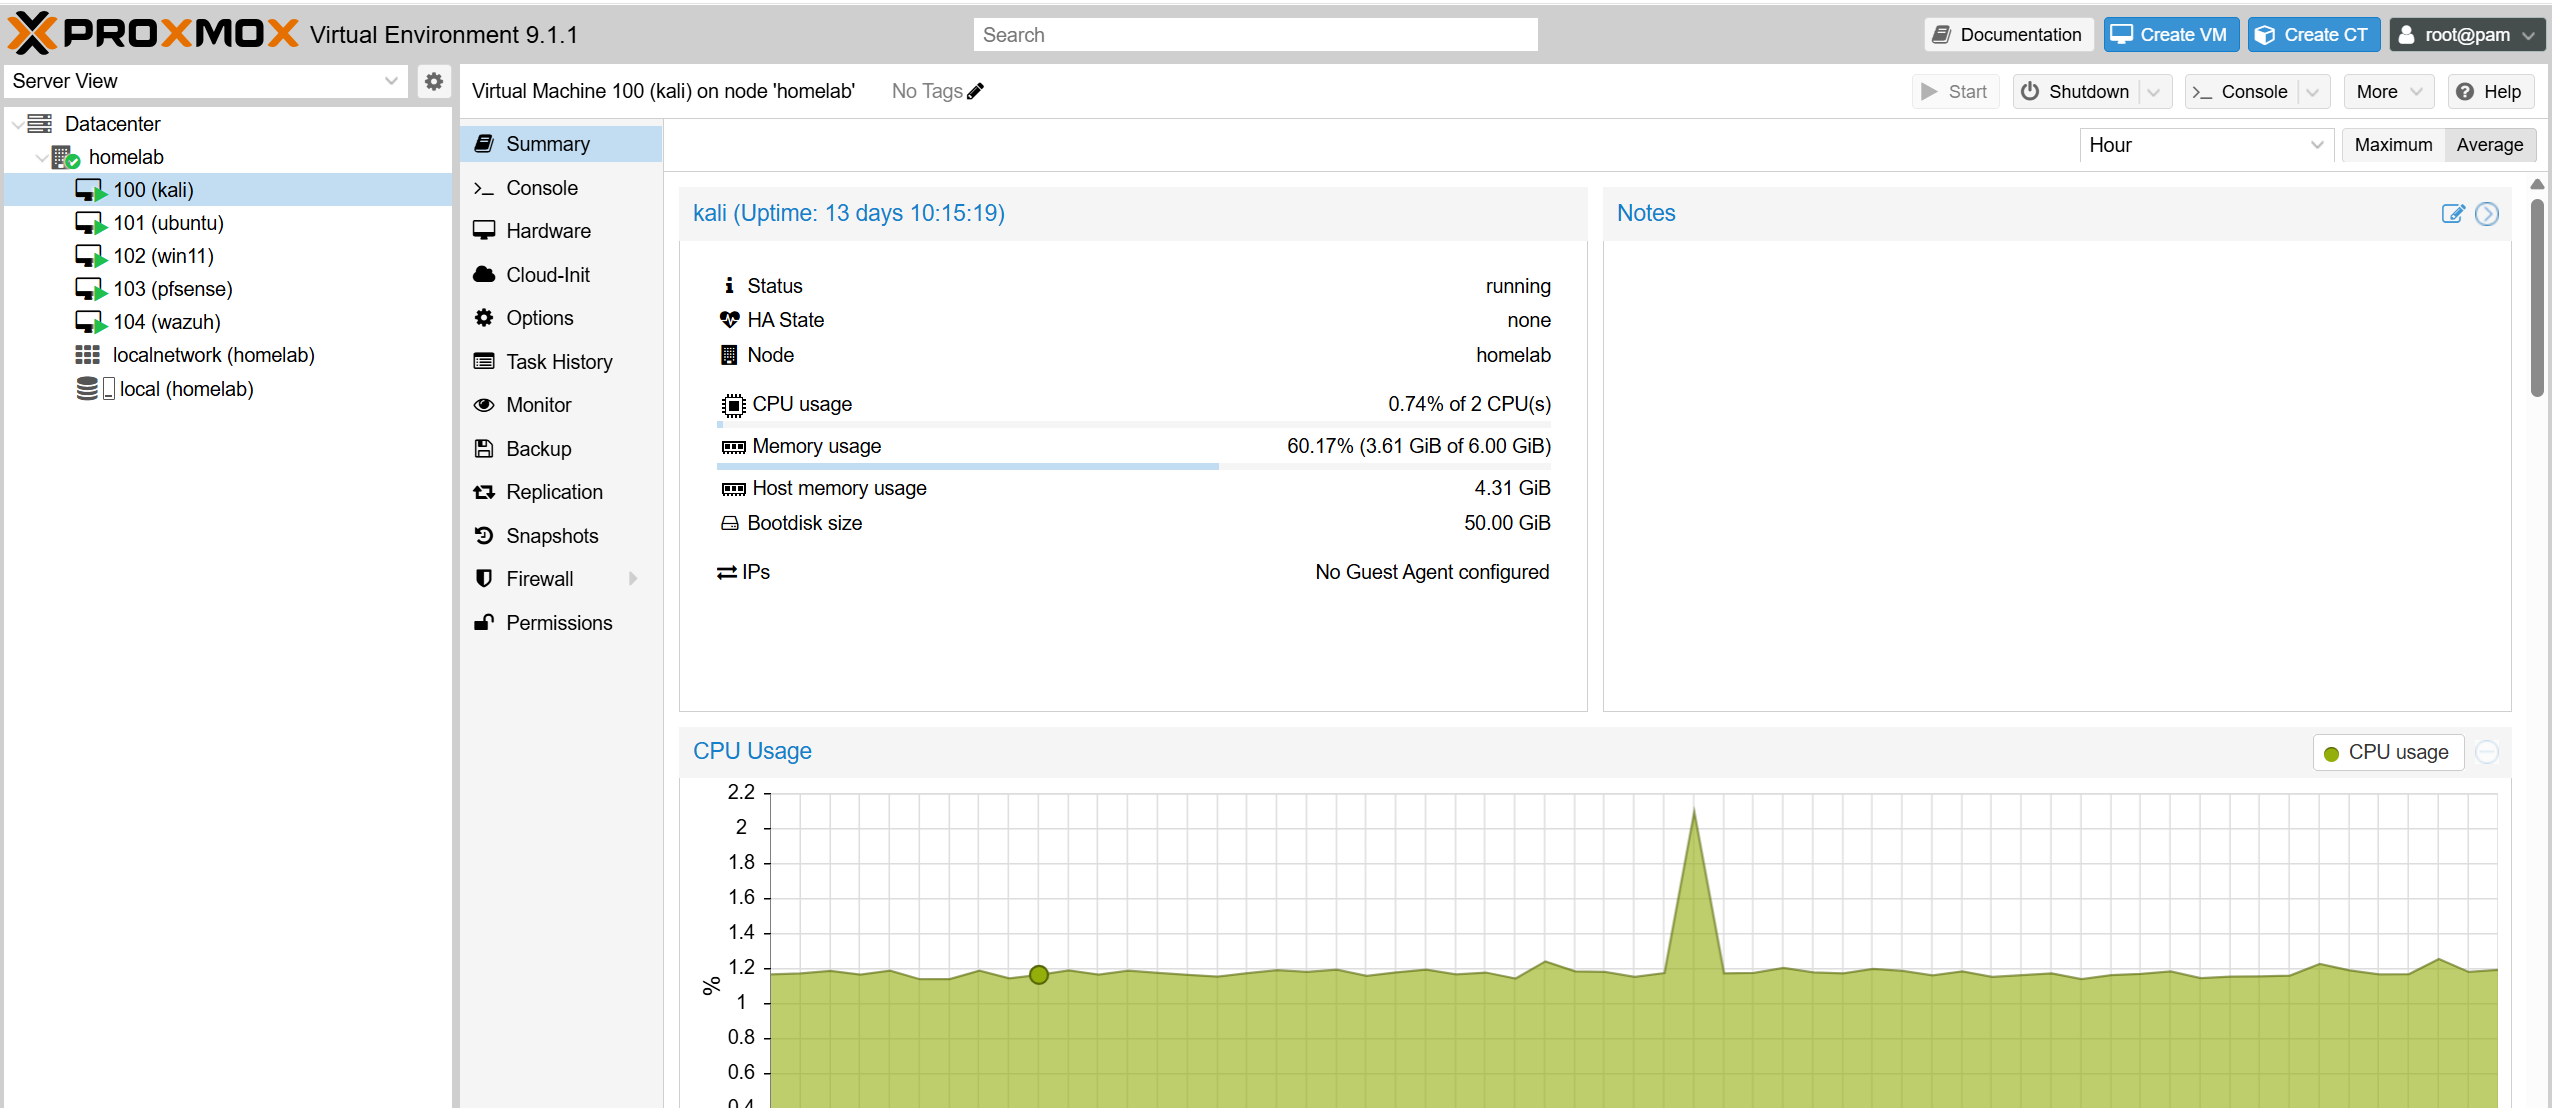Click the CPU usage progress bar
This screenshot has width=2552, height=1108.
pos(1134,425)
